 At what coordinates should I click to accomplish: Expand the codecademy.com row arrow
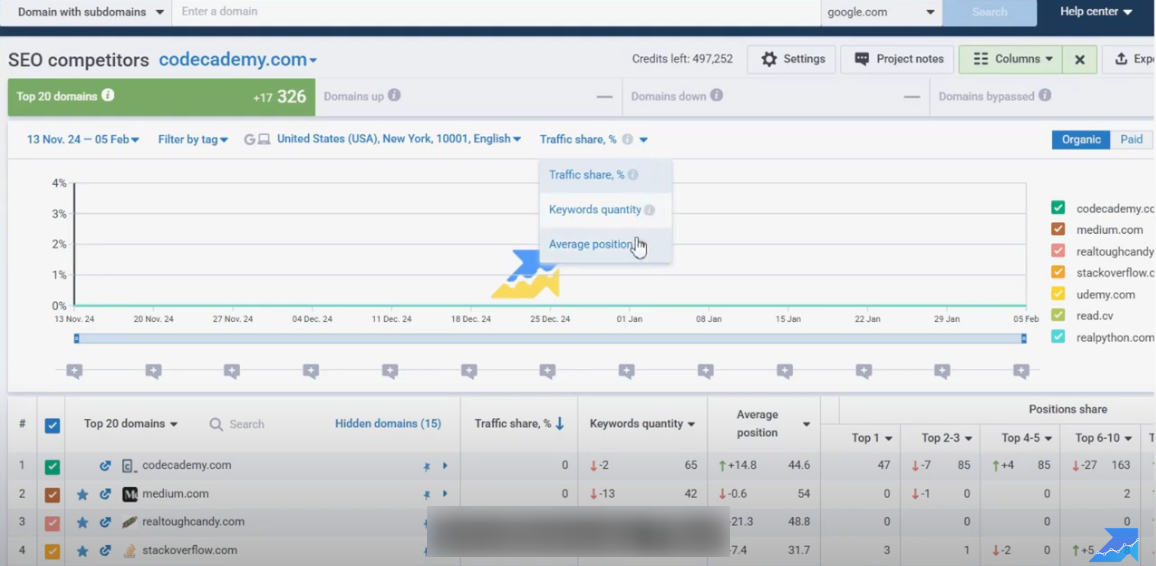pyautogui.click(x=445, y=466)
